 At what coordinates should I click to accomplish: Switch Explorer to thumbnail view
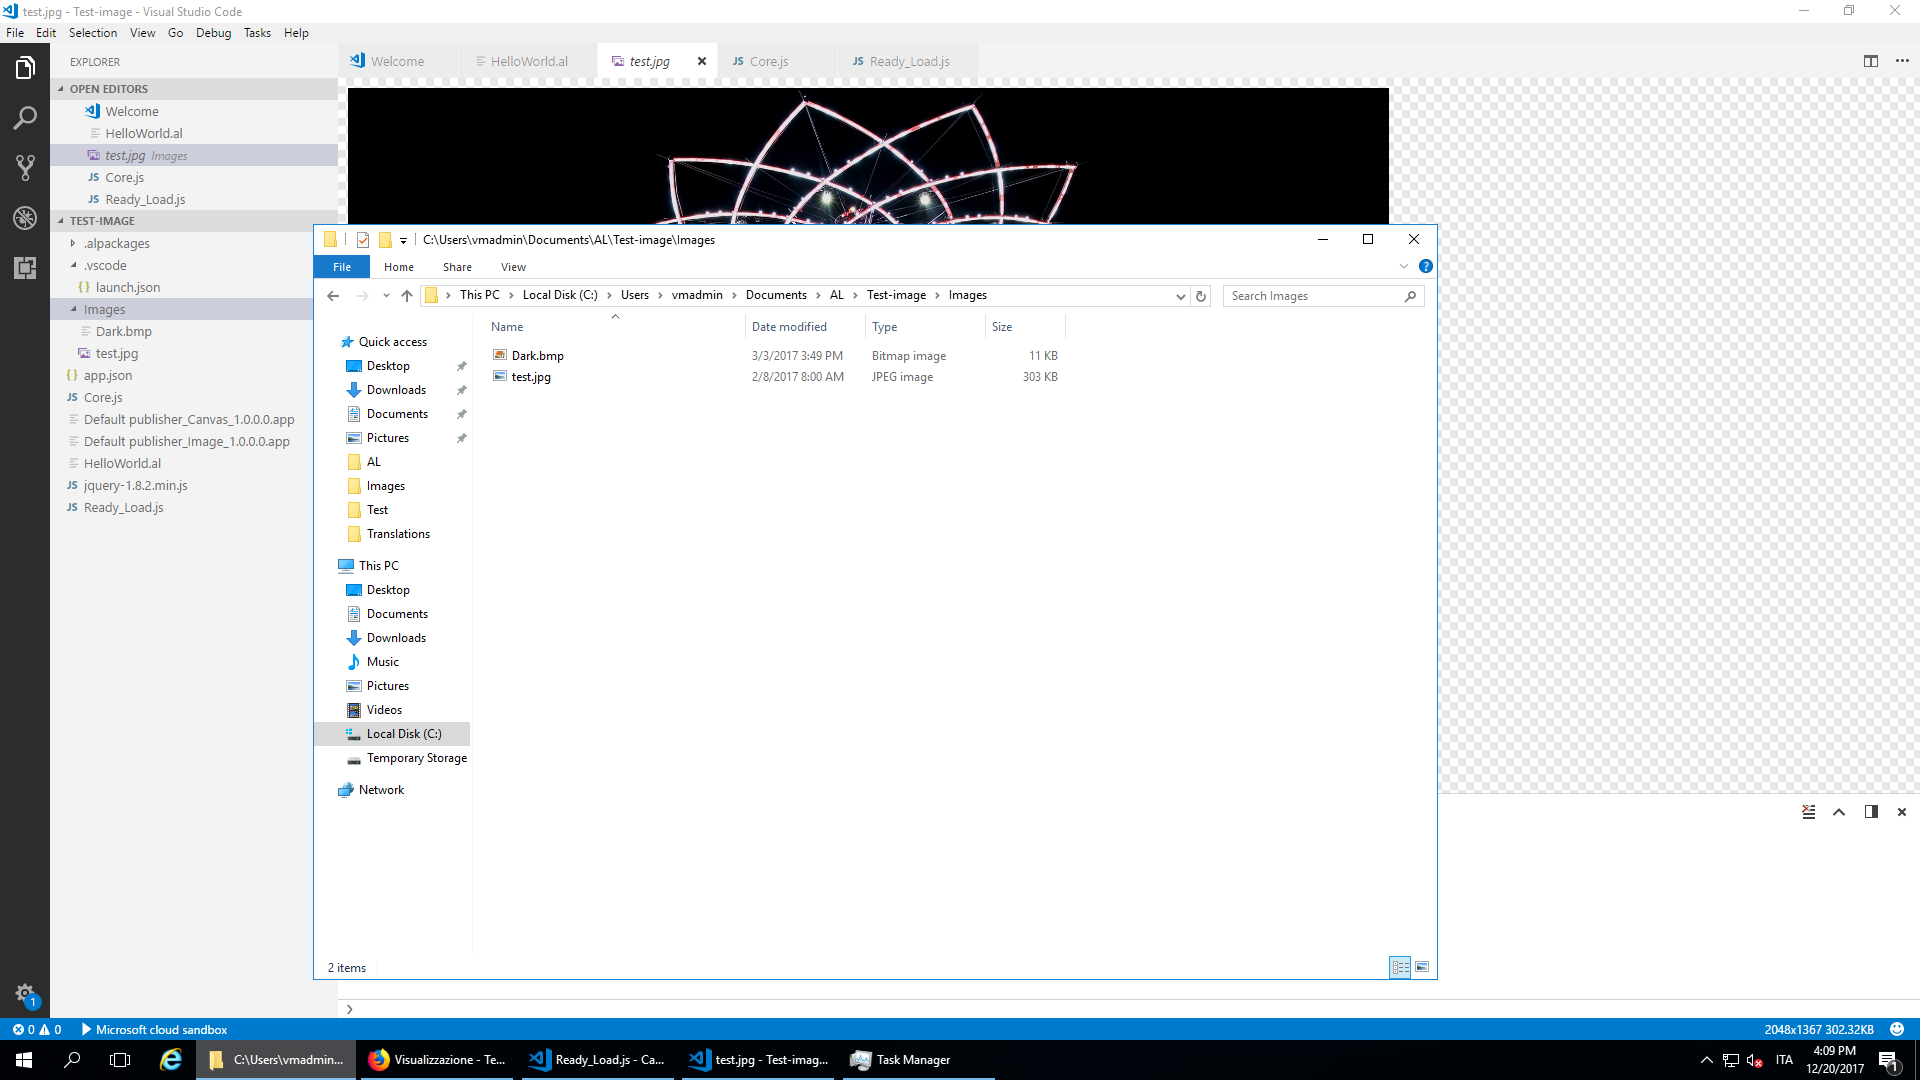tap(1421, 967)
